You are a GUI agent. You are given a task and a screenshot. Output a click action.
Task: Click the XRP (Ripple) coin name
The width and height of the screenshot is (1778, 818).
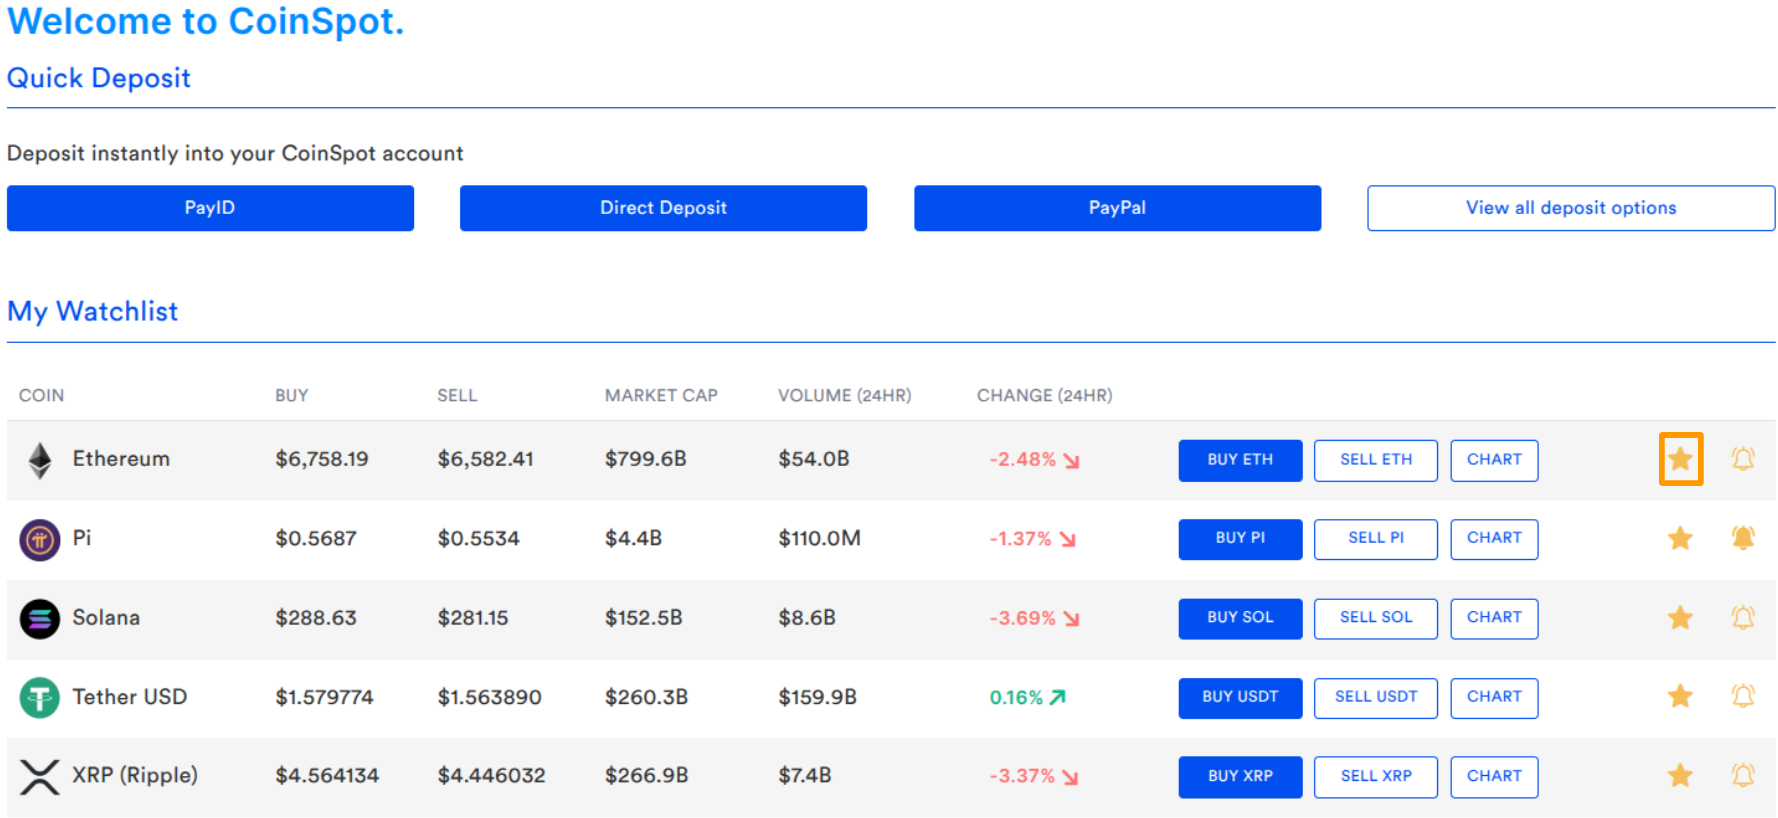click(x=135, y=775)
